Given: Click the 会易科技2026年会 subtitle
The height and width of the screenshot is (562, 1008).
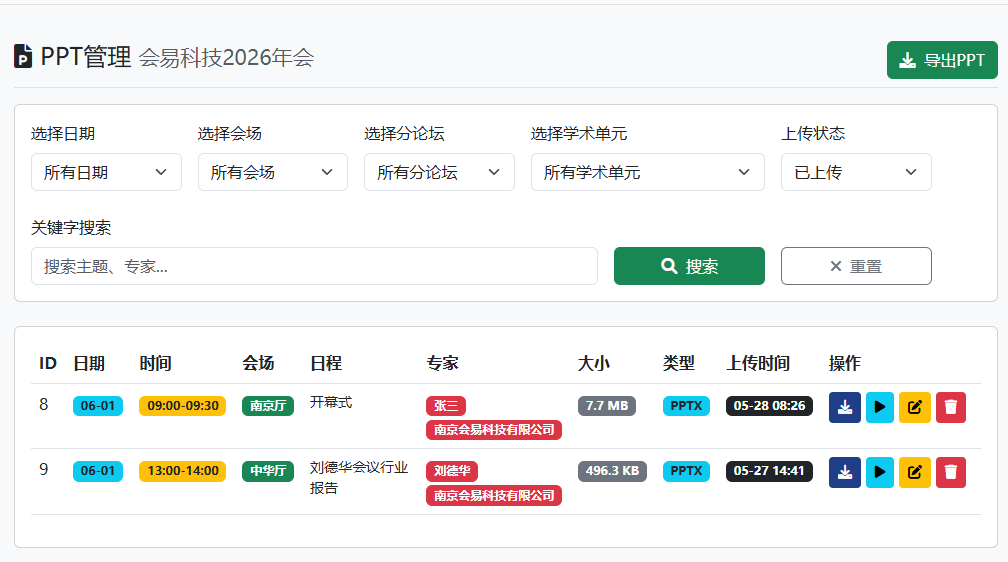Looking at the screenshot, I should tap(226, 58).
